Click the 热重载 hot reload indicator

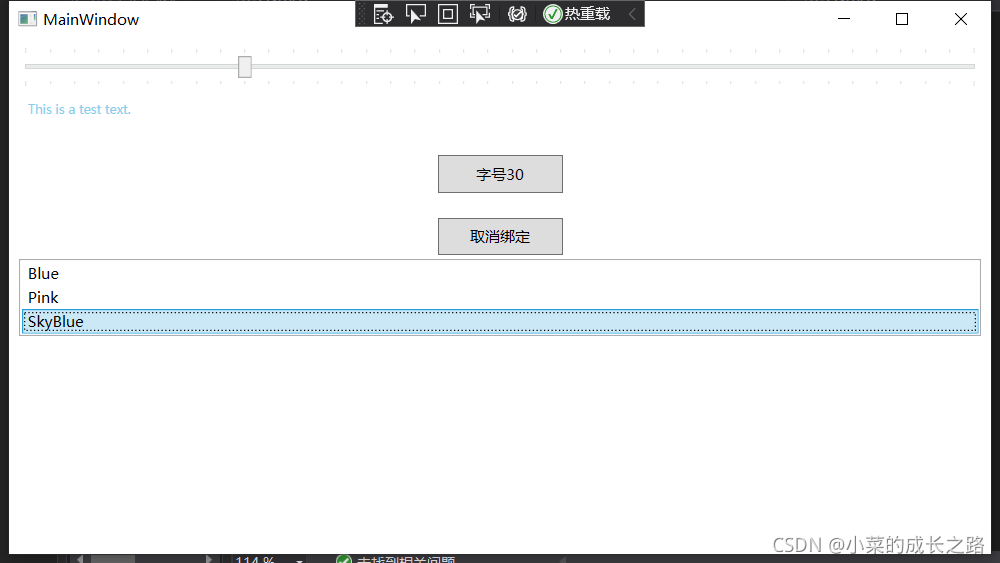tap(577, 14)
